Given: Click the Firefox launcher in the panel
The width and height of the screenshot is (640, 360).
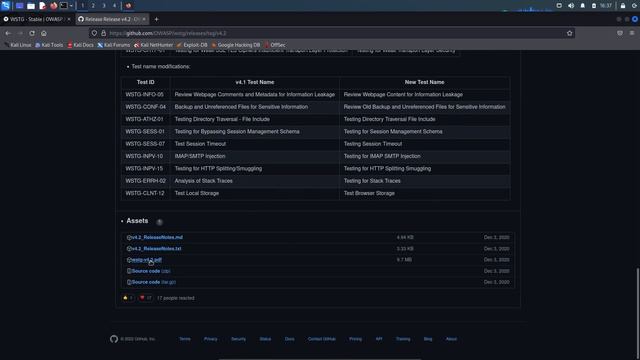Looking at the screenshot, I should [53, 6].
